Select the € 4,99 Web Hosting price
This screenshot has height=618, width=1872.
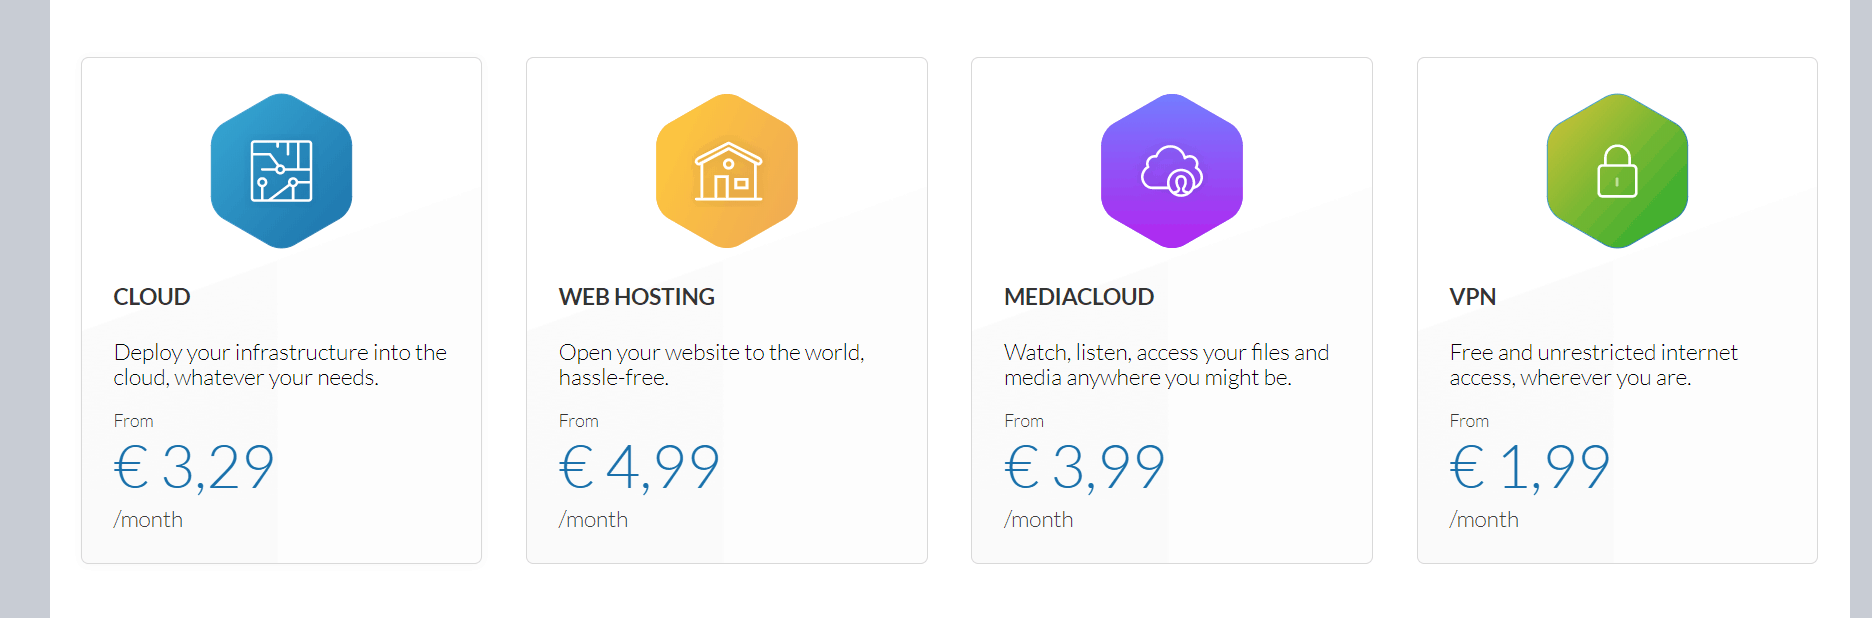[x=639, y=467]
